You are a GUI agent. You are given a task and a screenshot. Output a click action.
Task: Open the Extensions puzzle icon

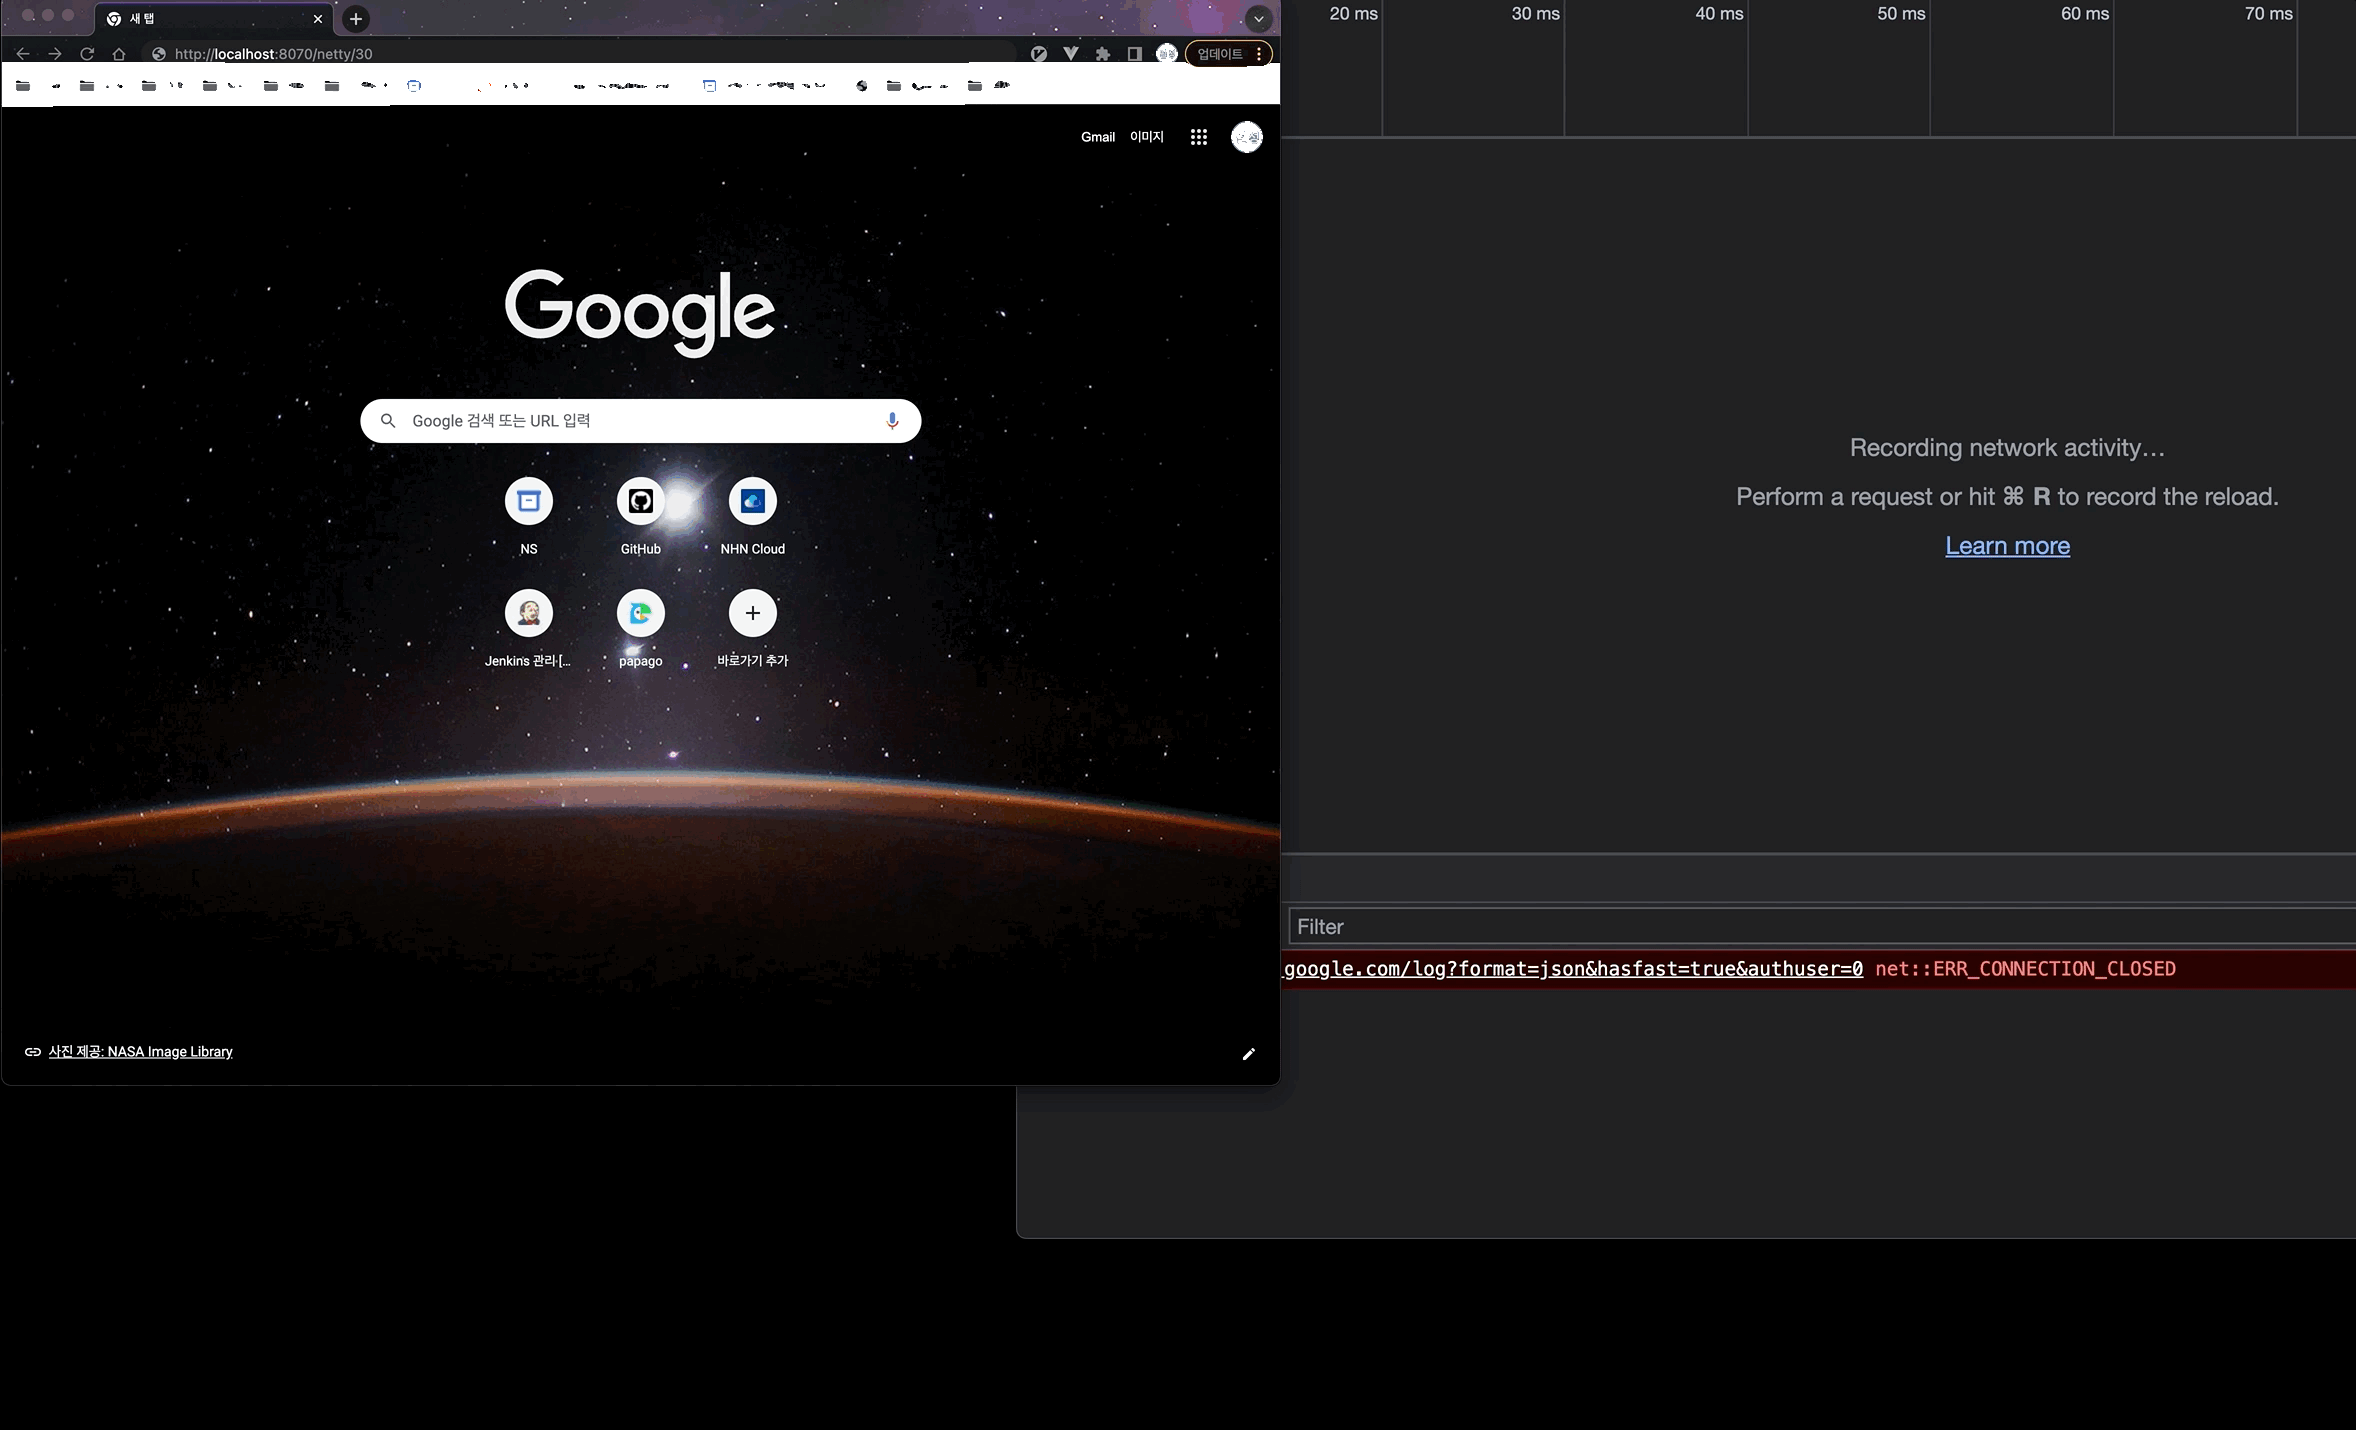[x=1102, y=54]
